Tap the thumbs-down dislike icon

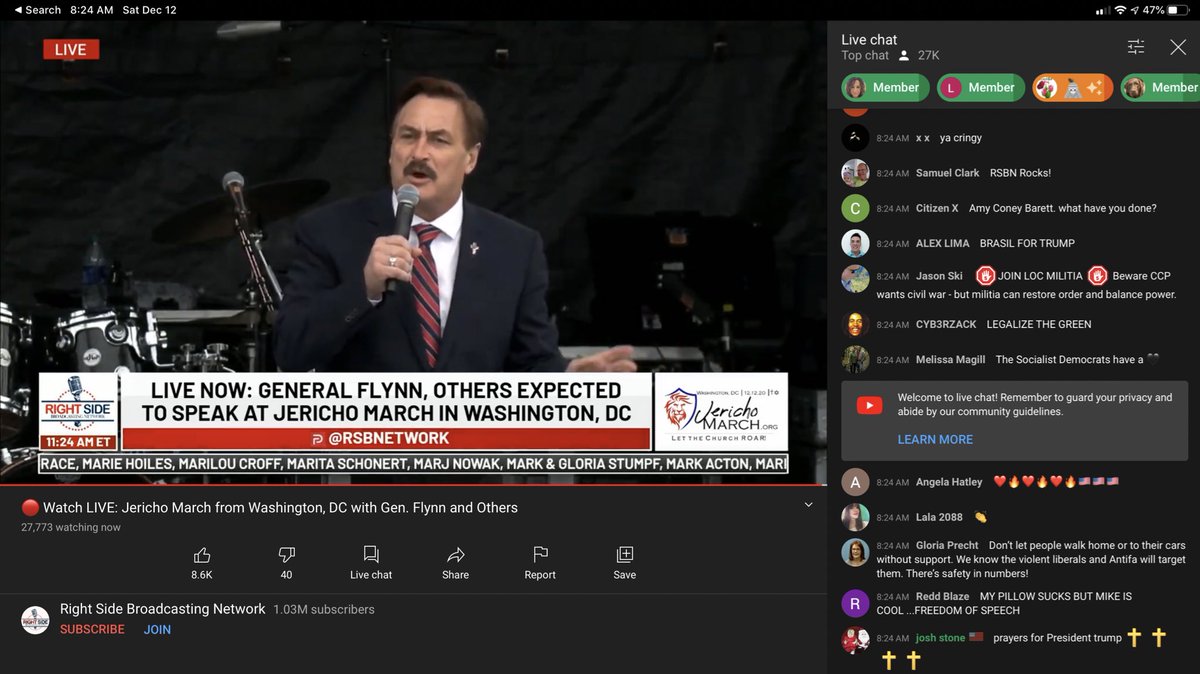(x=286, y=554)
